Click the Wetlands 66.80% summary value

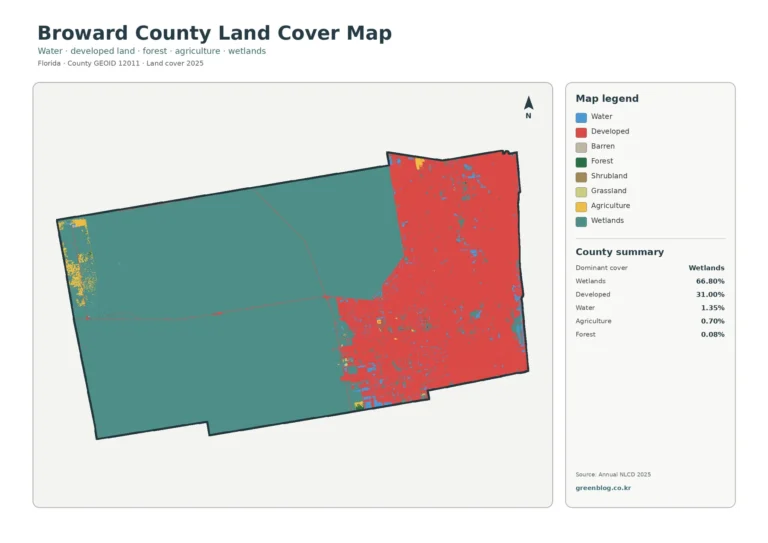click(710, 281)
